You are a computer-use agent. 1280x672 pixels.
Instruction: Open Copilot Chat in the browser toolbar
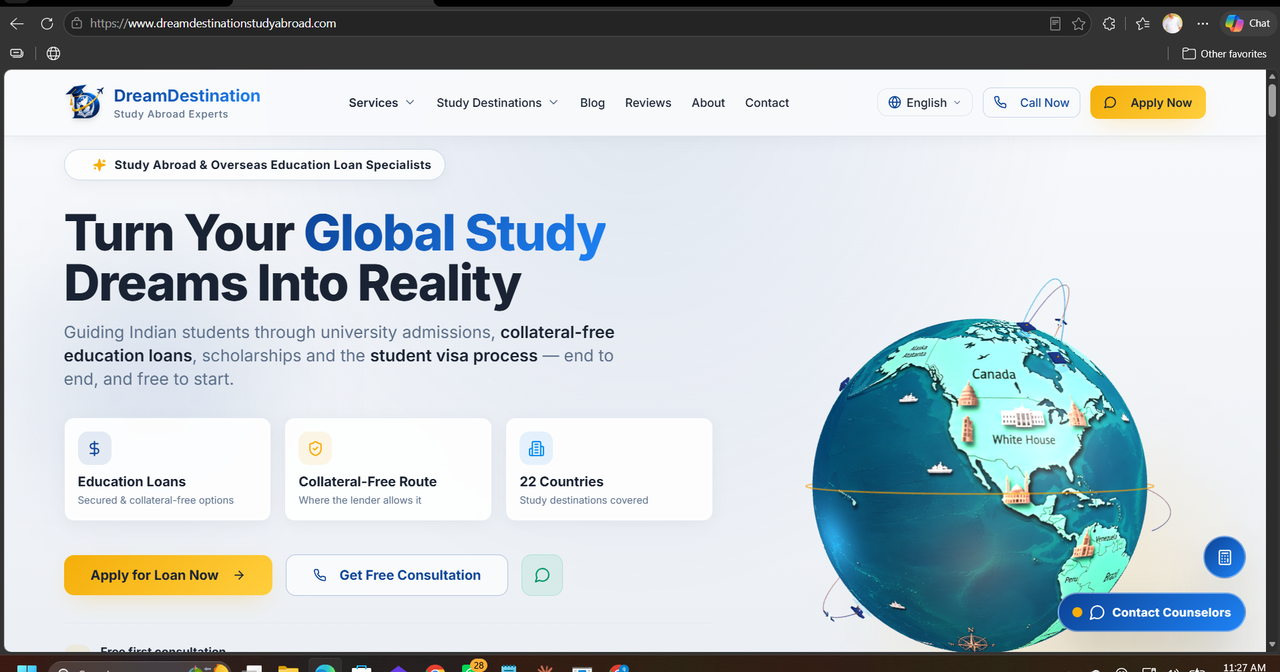1248,23
